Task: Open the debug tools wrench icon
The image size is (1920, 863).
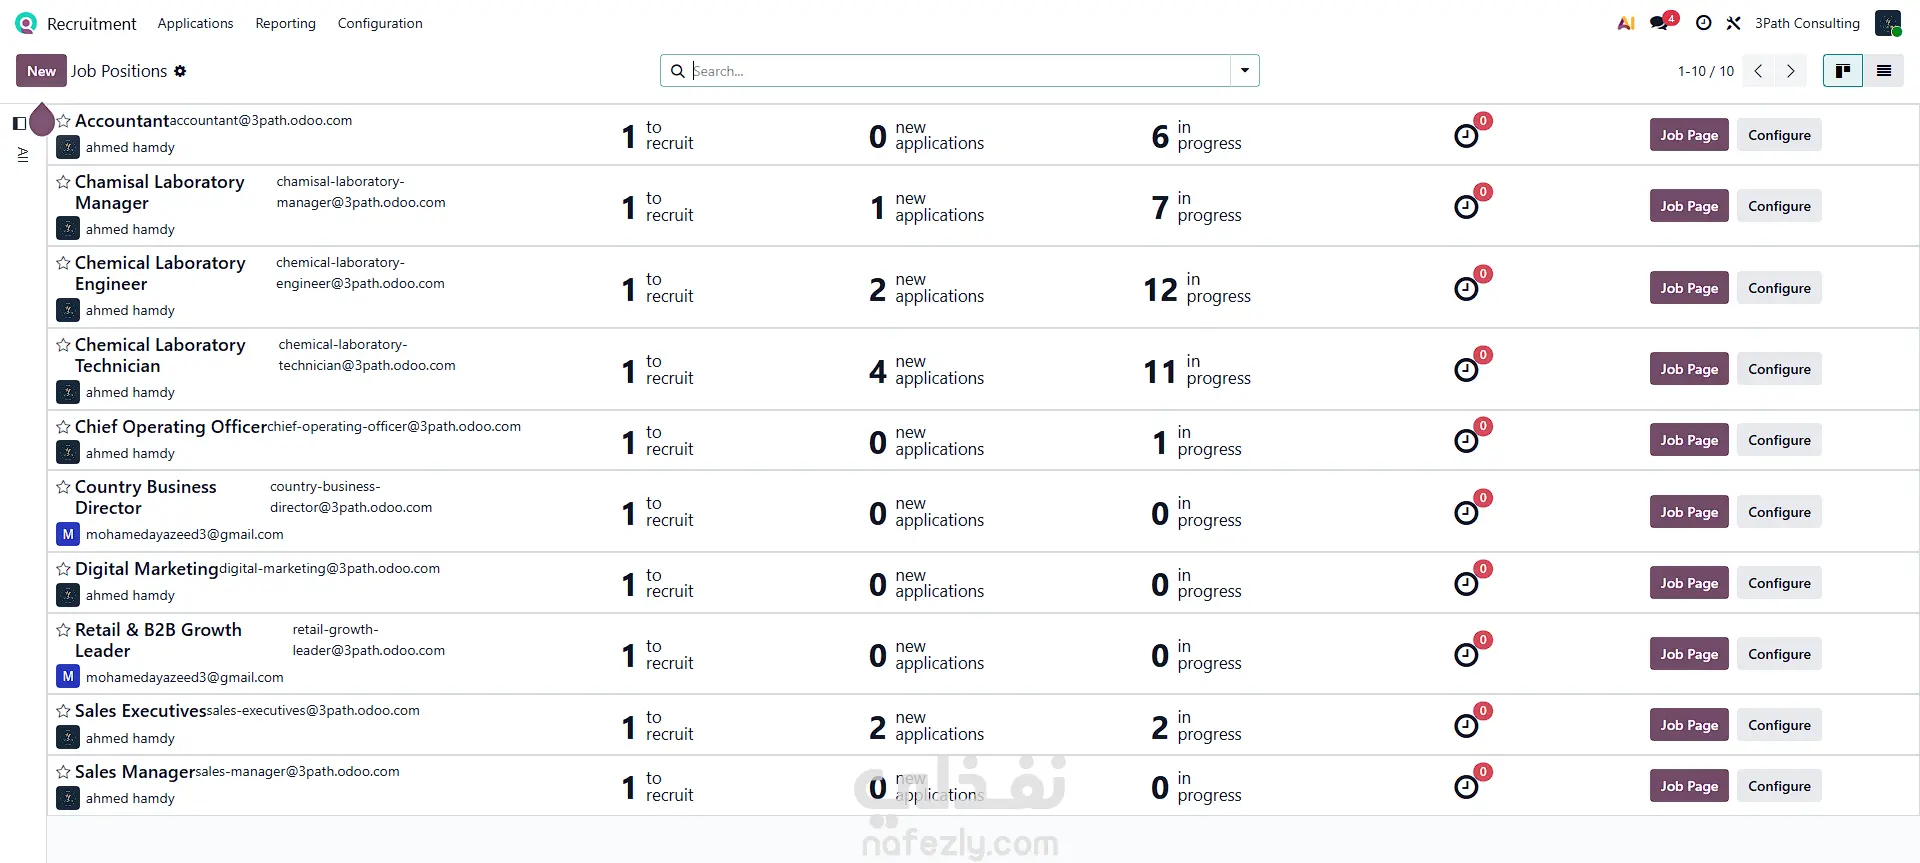Action: [x=1734, y=23]
